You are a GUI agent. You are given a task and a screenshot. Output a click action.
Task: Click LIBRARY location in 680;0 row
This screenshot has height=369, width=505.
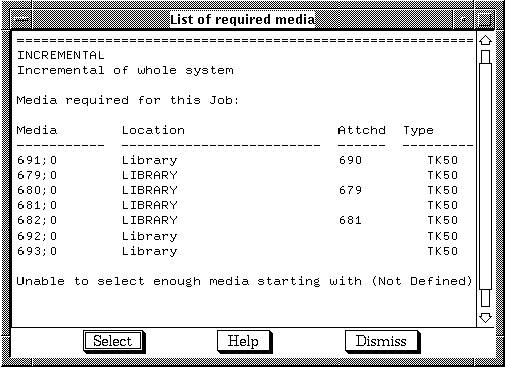point(150,190)
